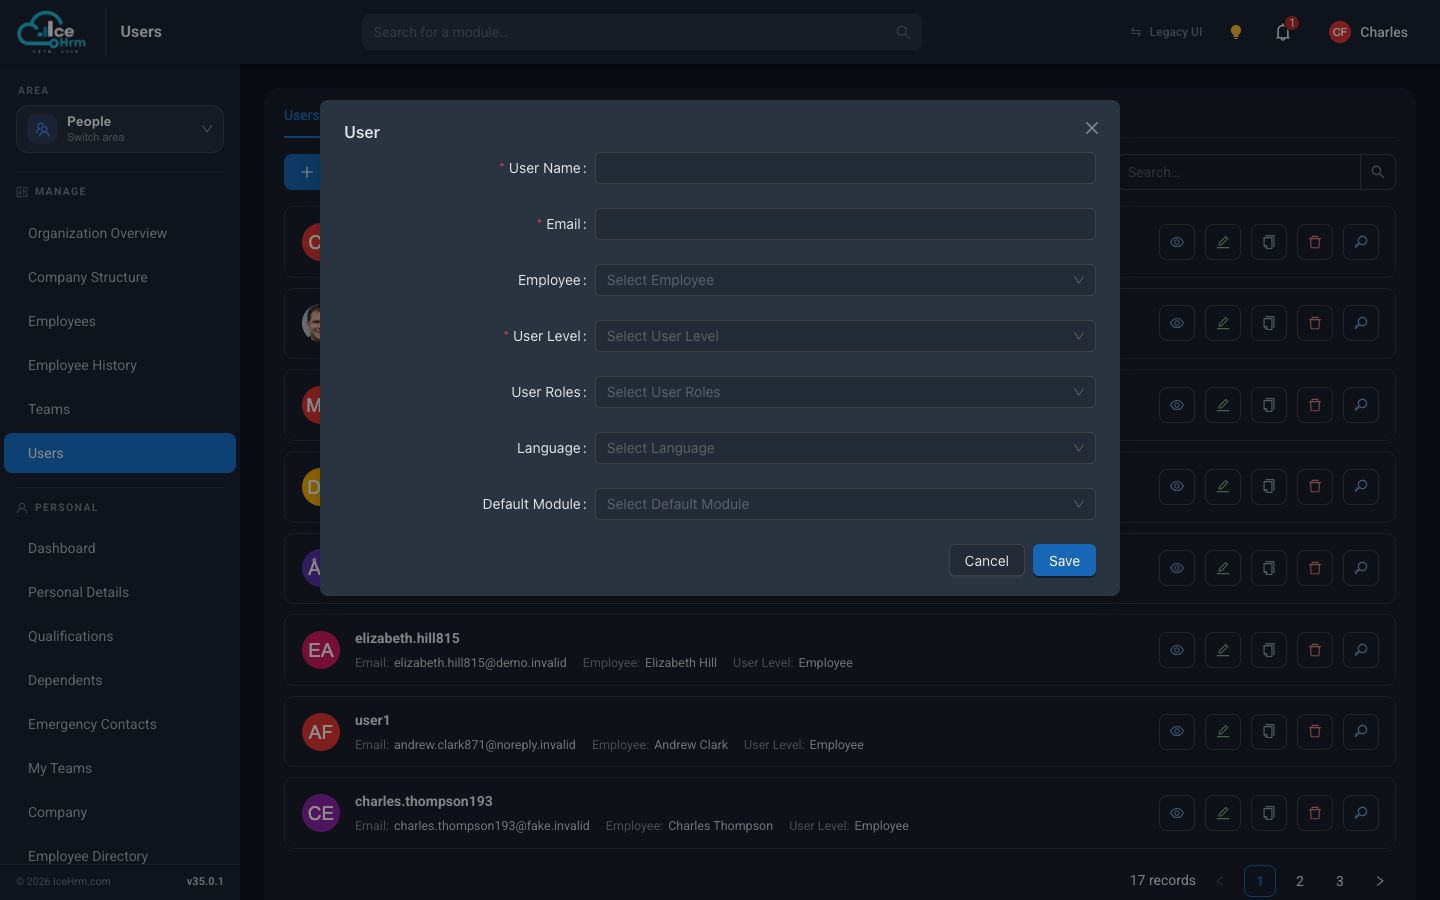The width and height of the screenshot is (1440, 900).
Task: Click the magnifier icon in charles.thompson193 row
Action: (1361, 813)
